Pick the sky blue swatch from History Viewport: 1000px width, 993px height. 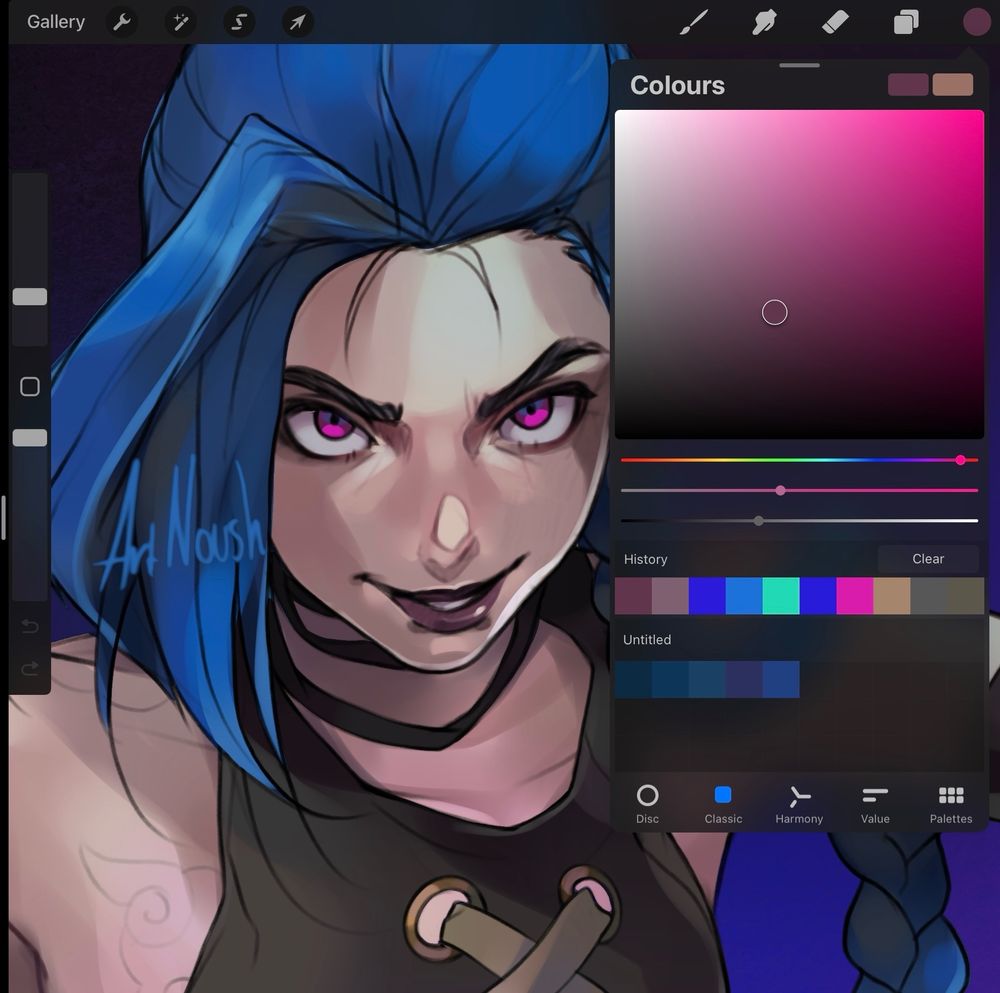coord(744,596)
